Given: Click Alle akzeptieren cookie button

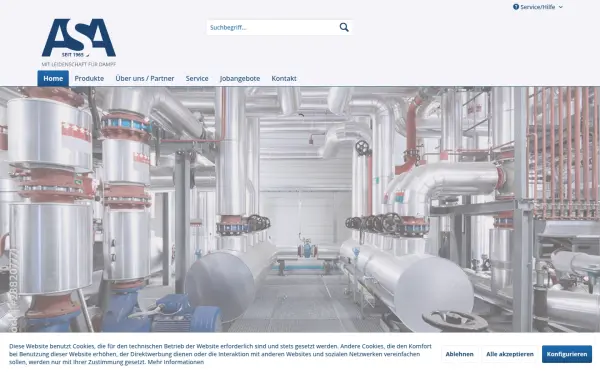Looking at the screenshot, I should click(x=510, y=354).
